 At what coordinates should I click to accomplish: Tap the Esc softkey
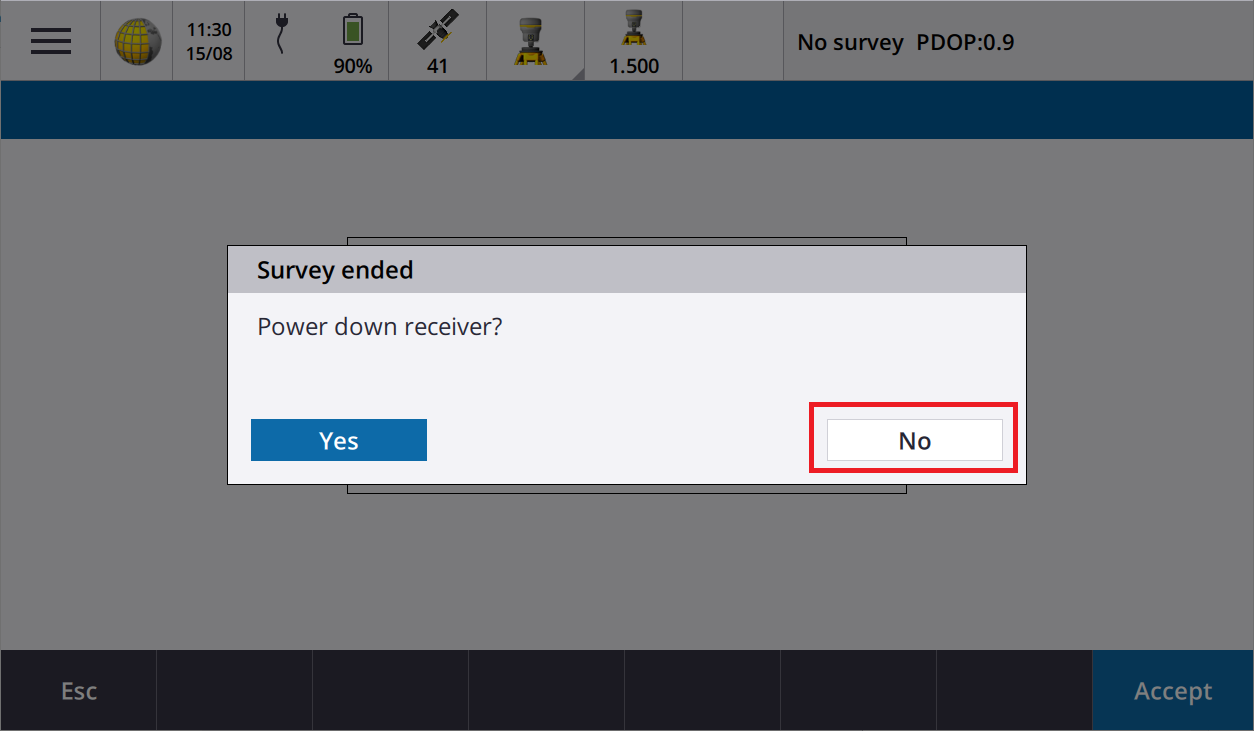(x=79, y=691)
